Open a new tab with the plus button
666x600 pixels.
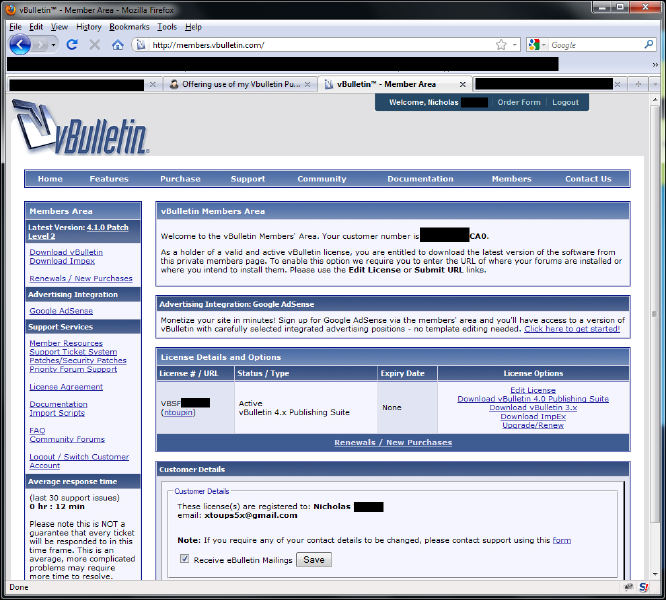[x=638, y=84]
